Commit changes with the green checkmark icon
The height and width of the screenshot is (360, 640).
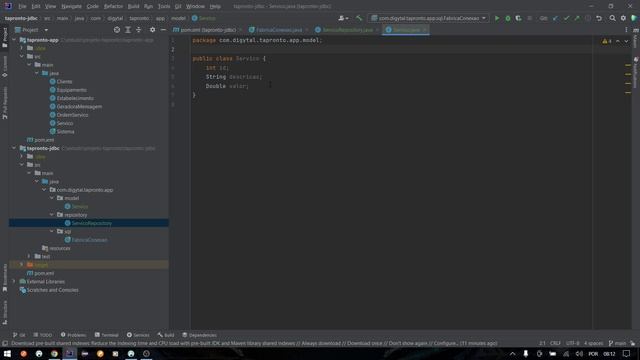tap(566, 18)
